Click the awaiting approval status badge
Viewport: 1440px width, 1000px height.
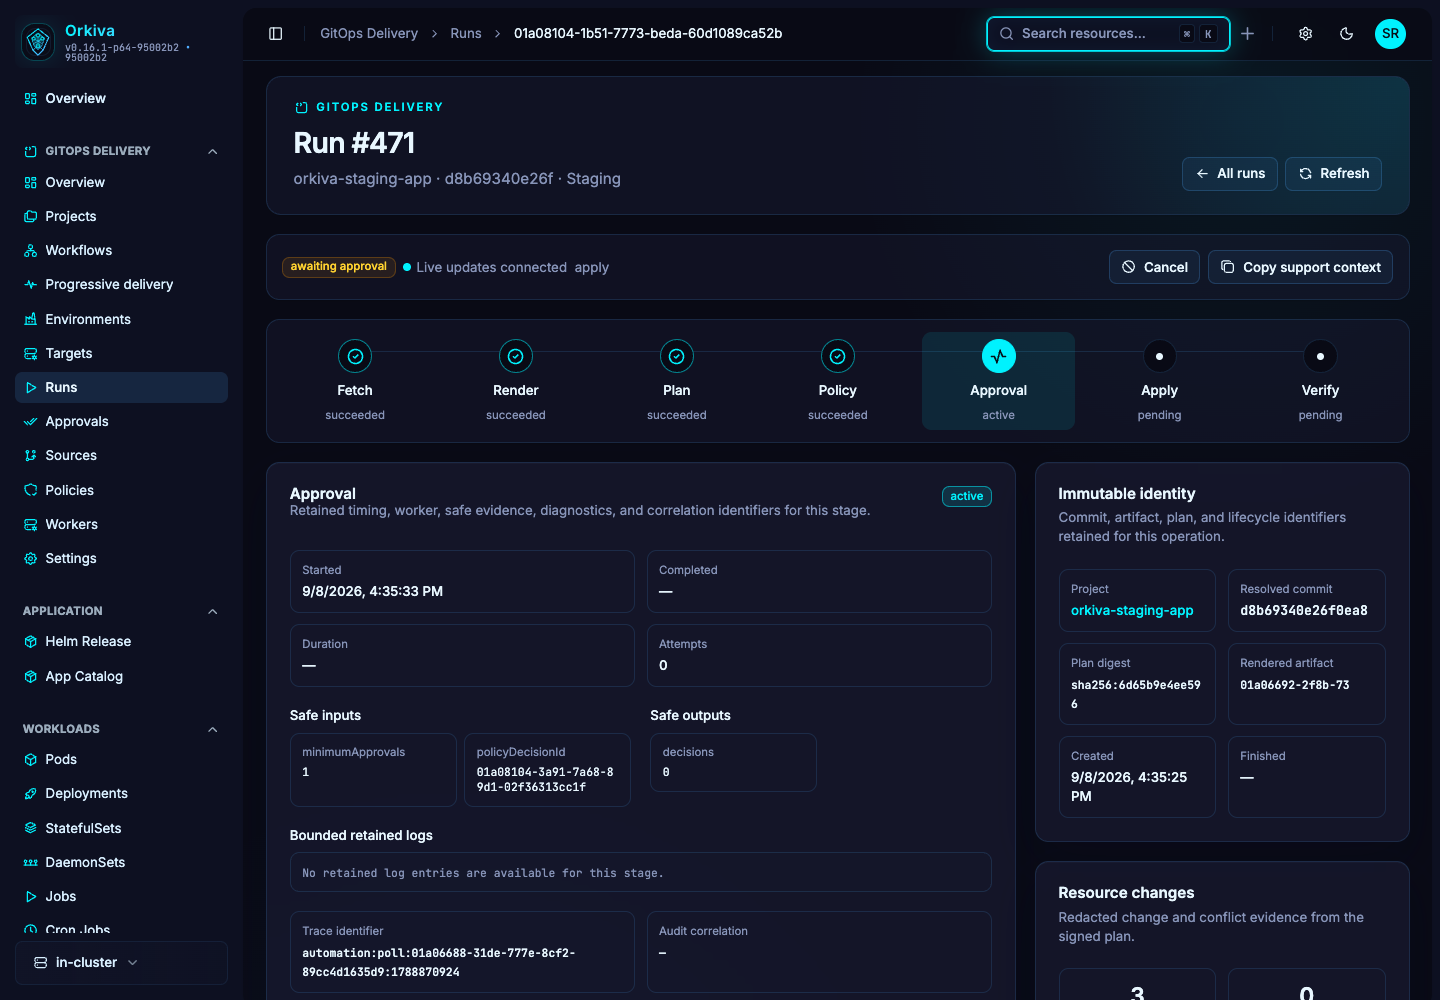[339, 267]
